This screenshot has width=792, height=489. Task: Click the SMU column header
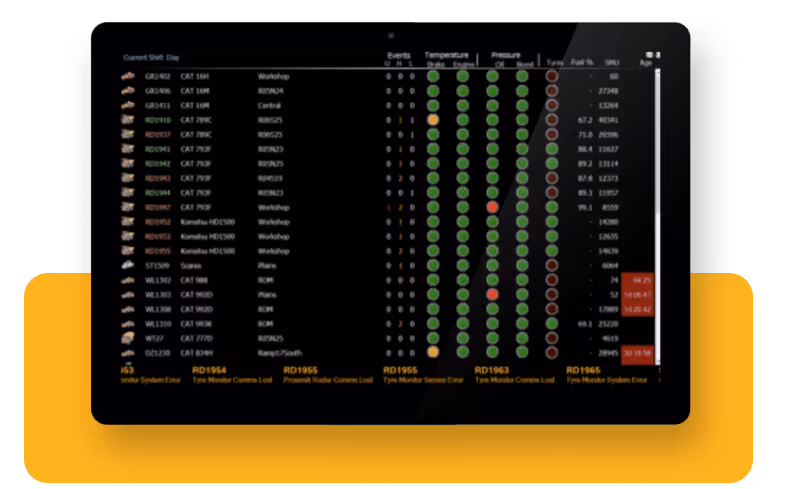[612, 63]
